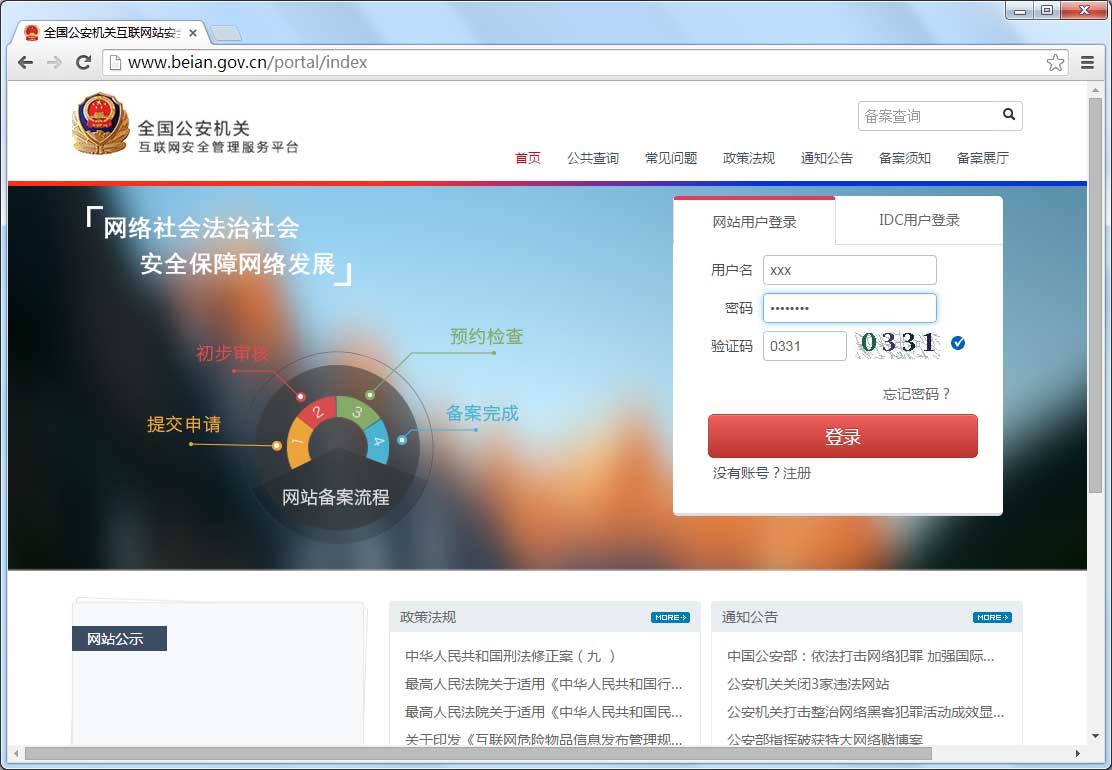Focus the 密码 password field

click(850, 308)
